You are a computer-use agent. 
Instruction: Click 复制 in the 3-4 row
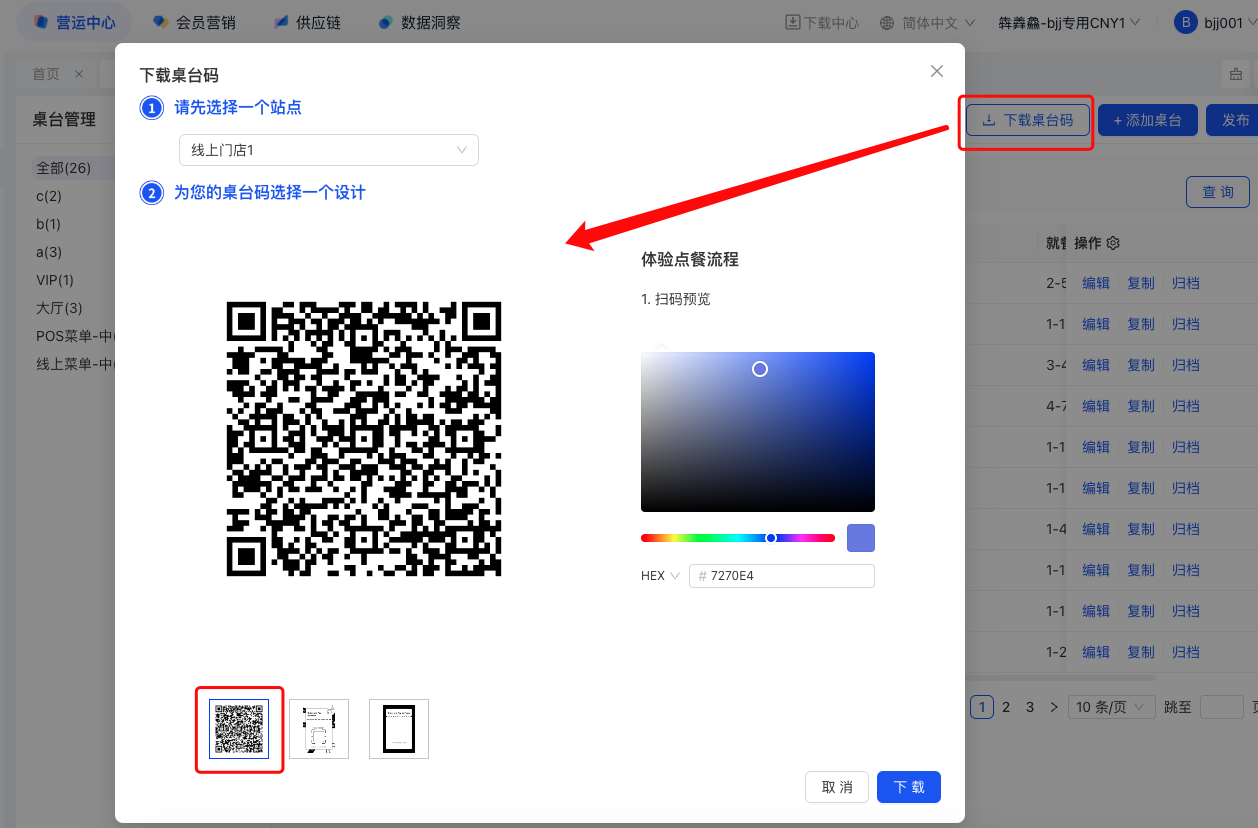coord(1141,365)
